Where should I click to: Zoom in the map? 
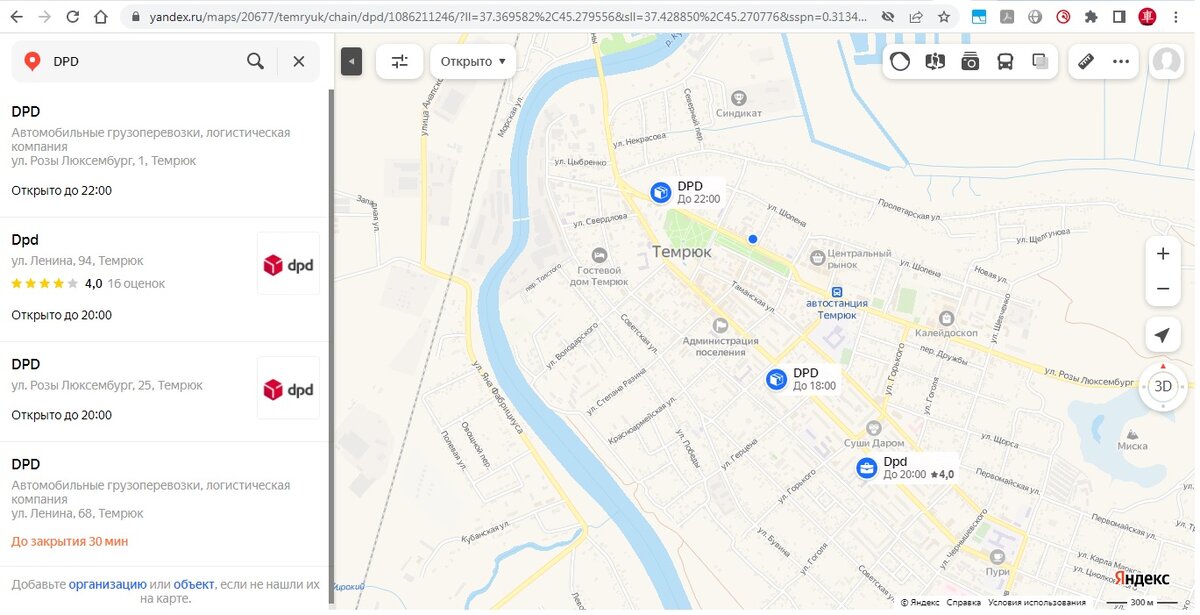pyautogui.click(x=1162, y=254)
